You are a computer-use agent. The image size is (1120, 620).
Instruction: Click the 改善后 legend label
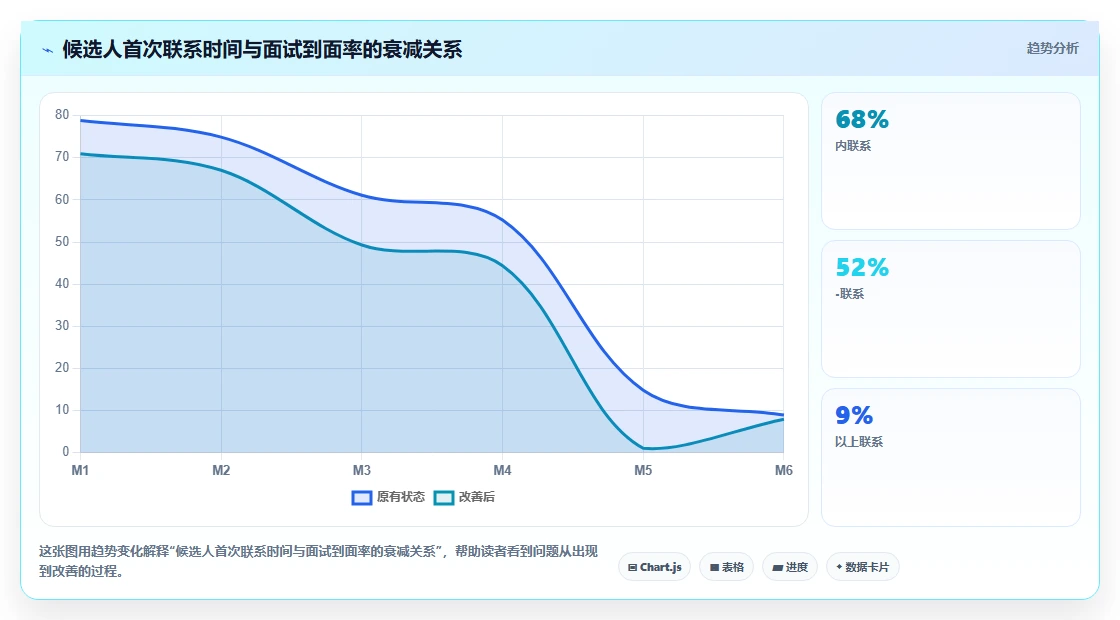pyautogui.click(x=476, y=497)
